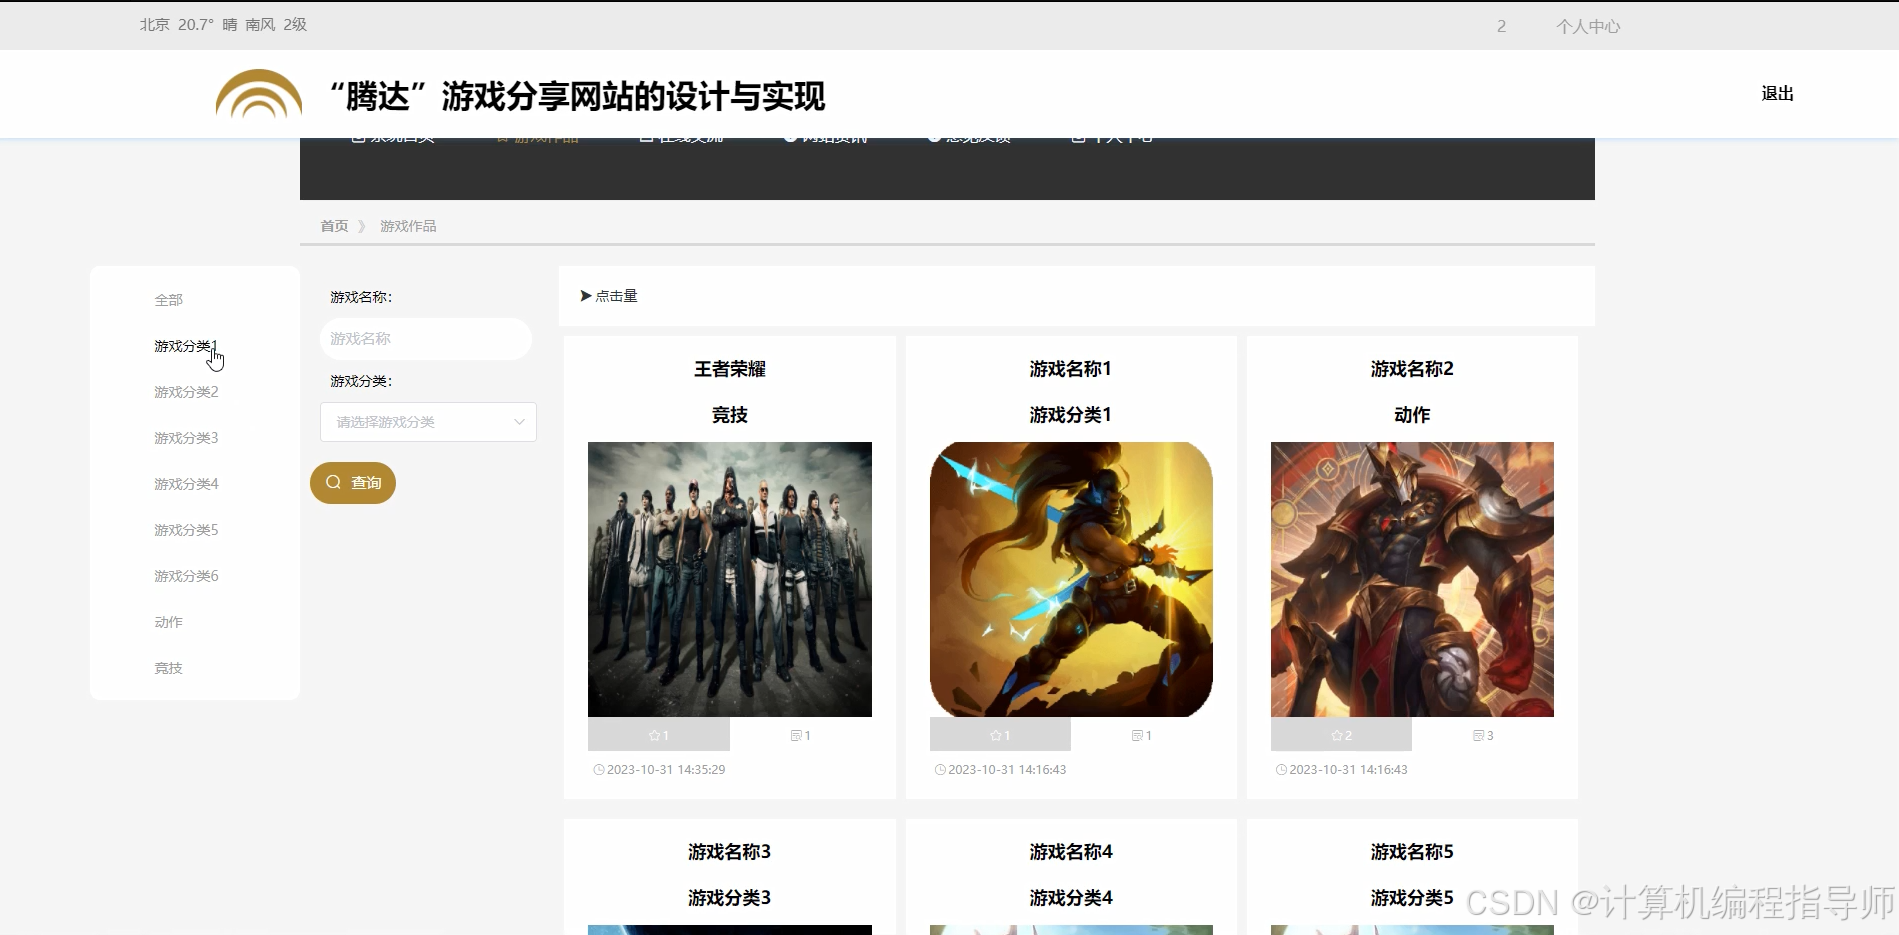This screenshot has width=1899, height=935.
Task: Select 游戏分类3 in the sidebar
Action: 186,438
